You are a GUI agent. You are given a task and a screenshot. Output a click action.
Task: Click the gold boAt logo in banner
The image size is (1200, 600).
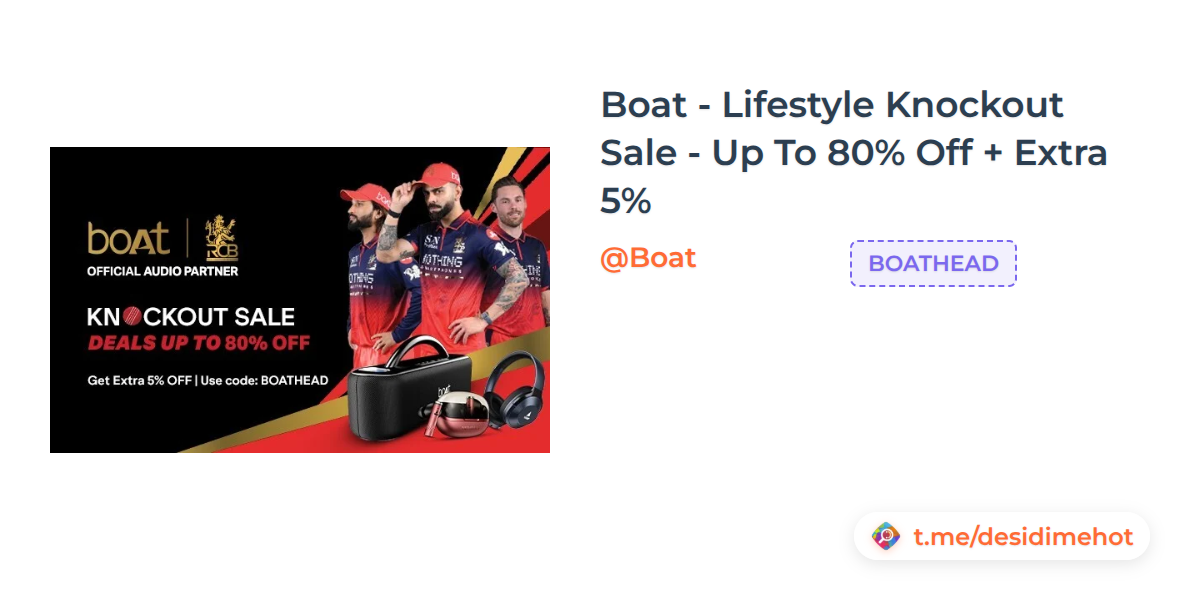click(128, 239)
